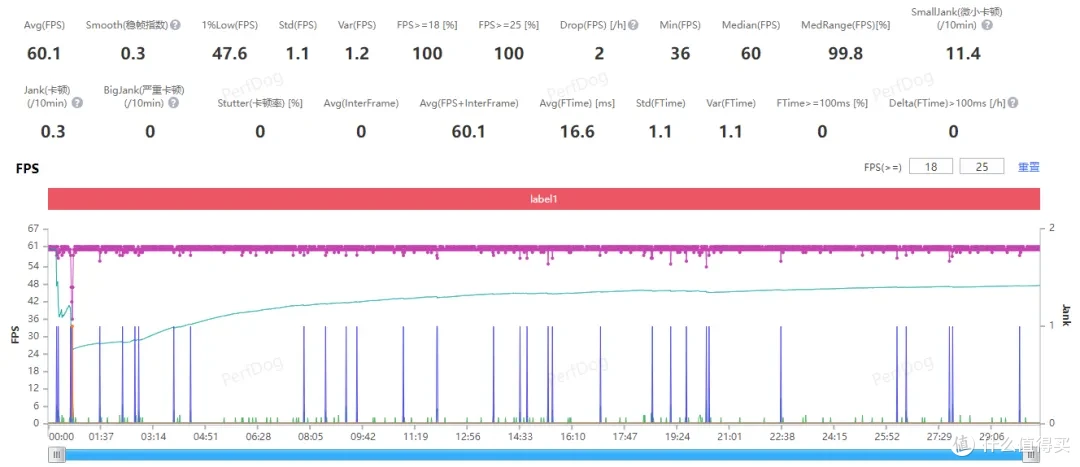Click the 22:38 time axis label

click(x=782, y=437)
